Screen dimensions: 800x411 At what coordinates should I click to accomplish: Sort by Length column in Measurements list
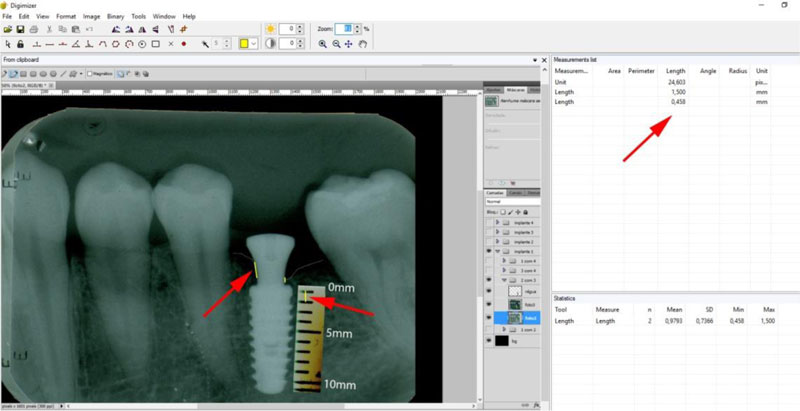(676, 71)
